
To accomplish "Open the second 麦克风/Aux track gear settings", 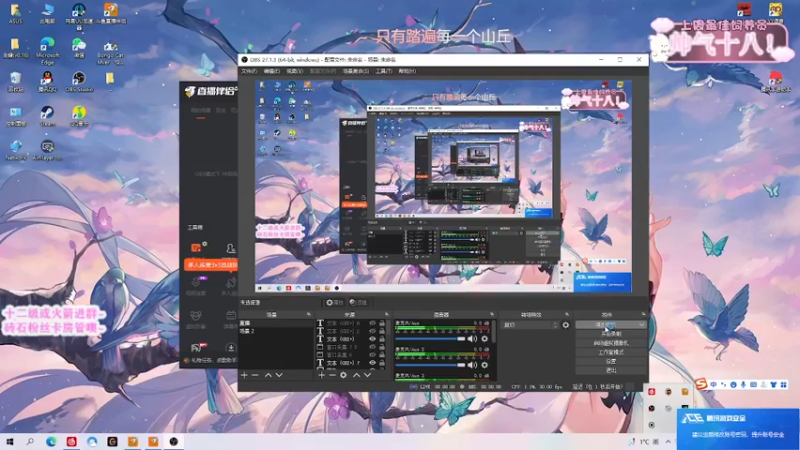I will 484,365.
